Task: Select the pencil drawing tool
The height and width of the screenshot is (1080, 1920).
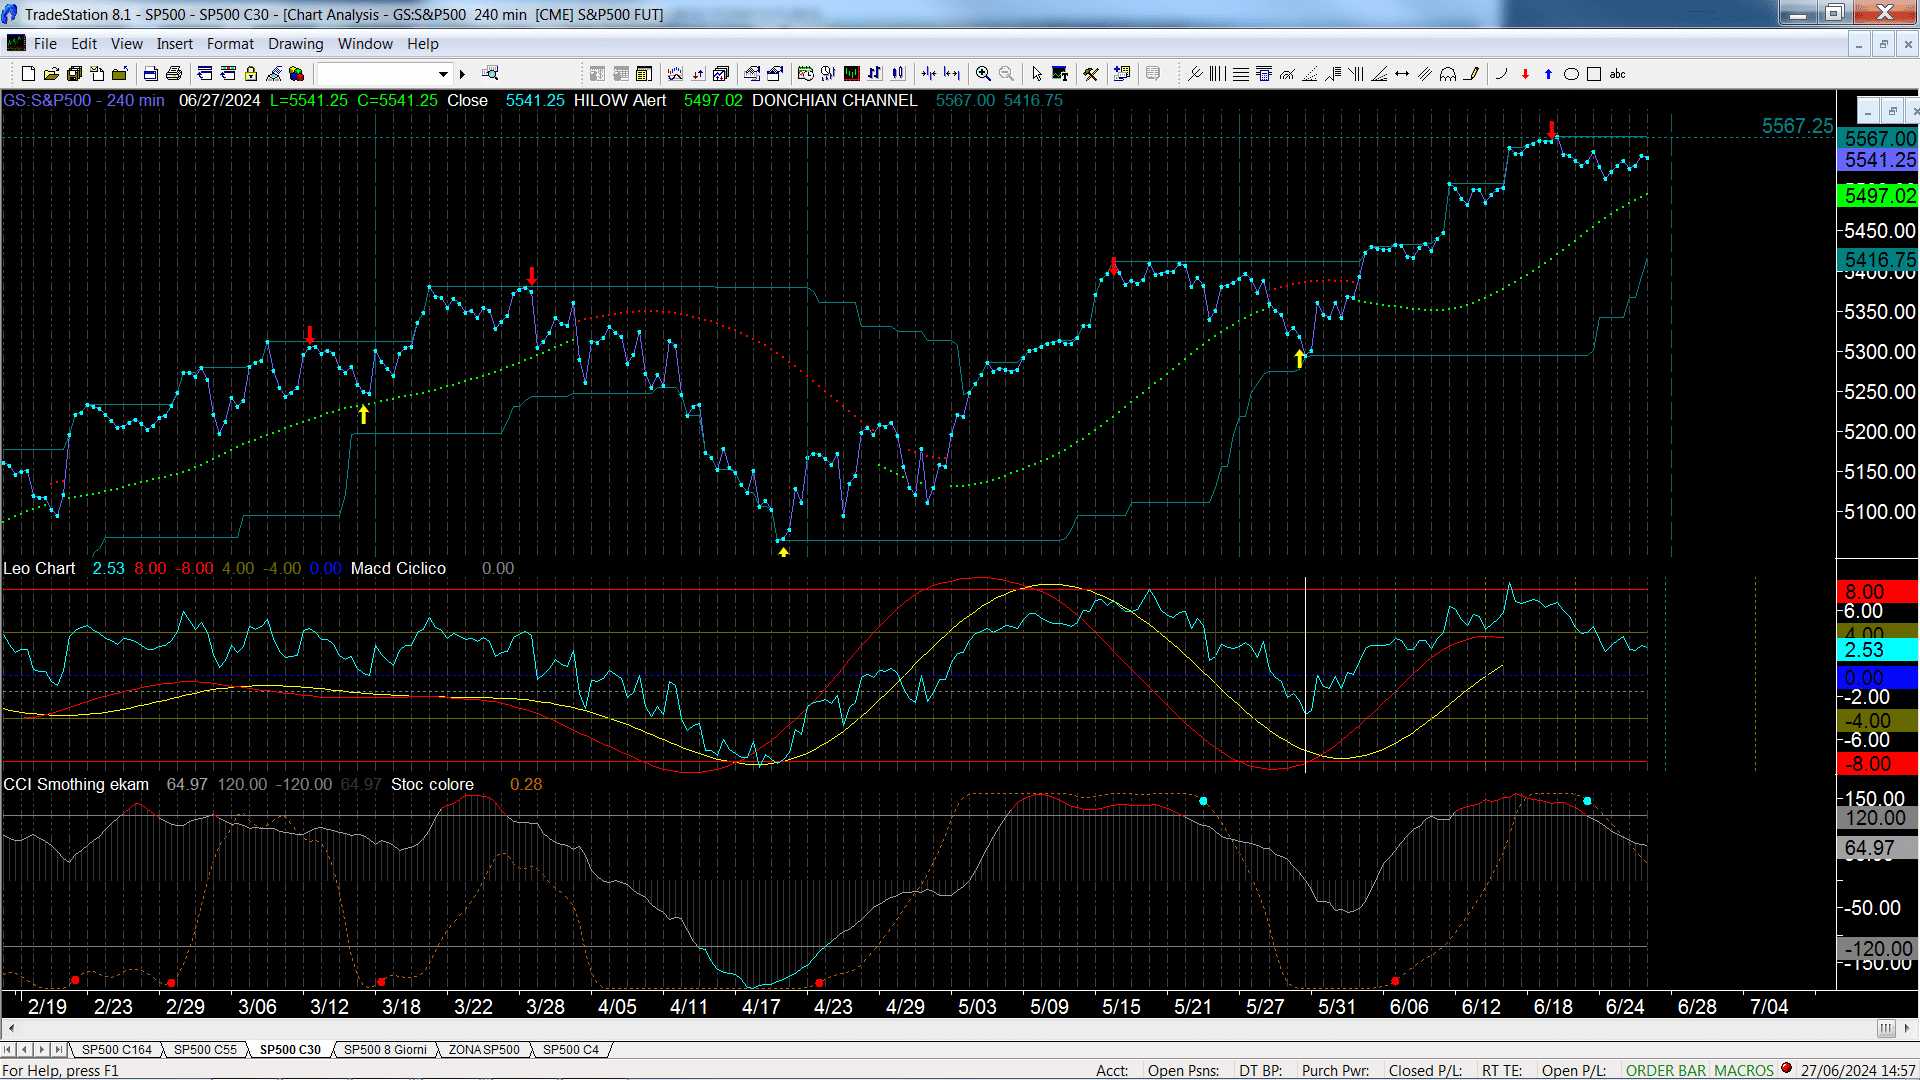Action: coord(1471,74)
